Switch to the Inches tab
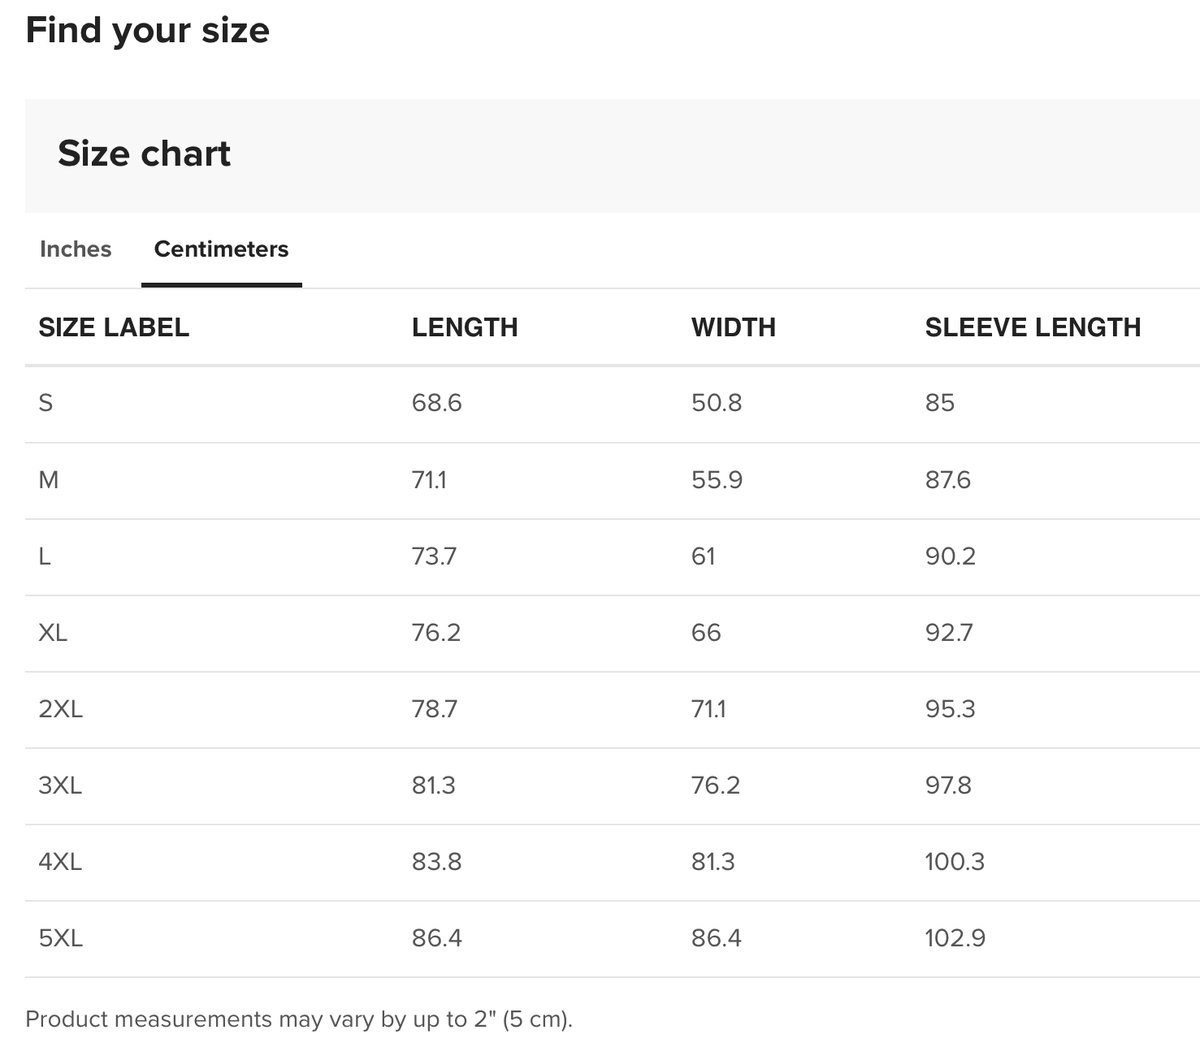The width and height of the screenshot is (1200, 1056). (x=75, y=249)
